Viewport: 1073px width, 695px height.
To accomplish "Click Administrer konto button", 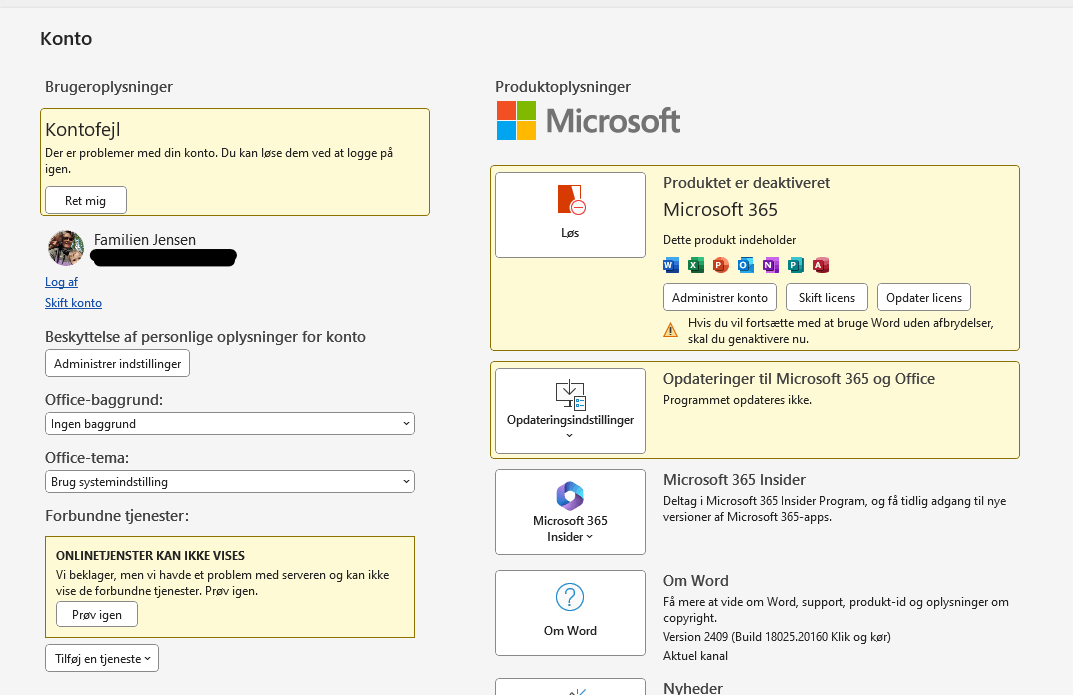I will (720, 298).
